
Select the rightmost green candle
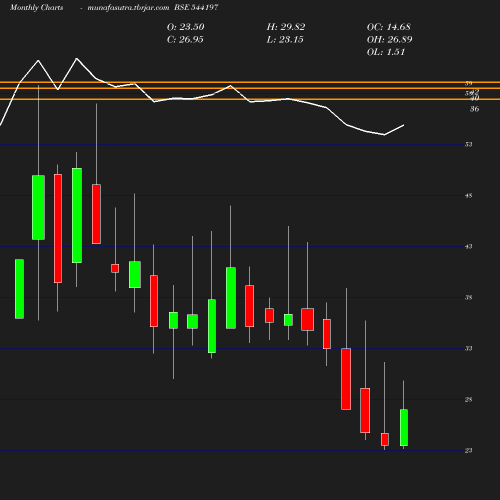click(x=404, y=427)
